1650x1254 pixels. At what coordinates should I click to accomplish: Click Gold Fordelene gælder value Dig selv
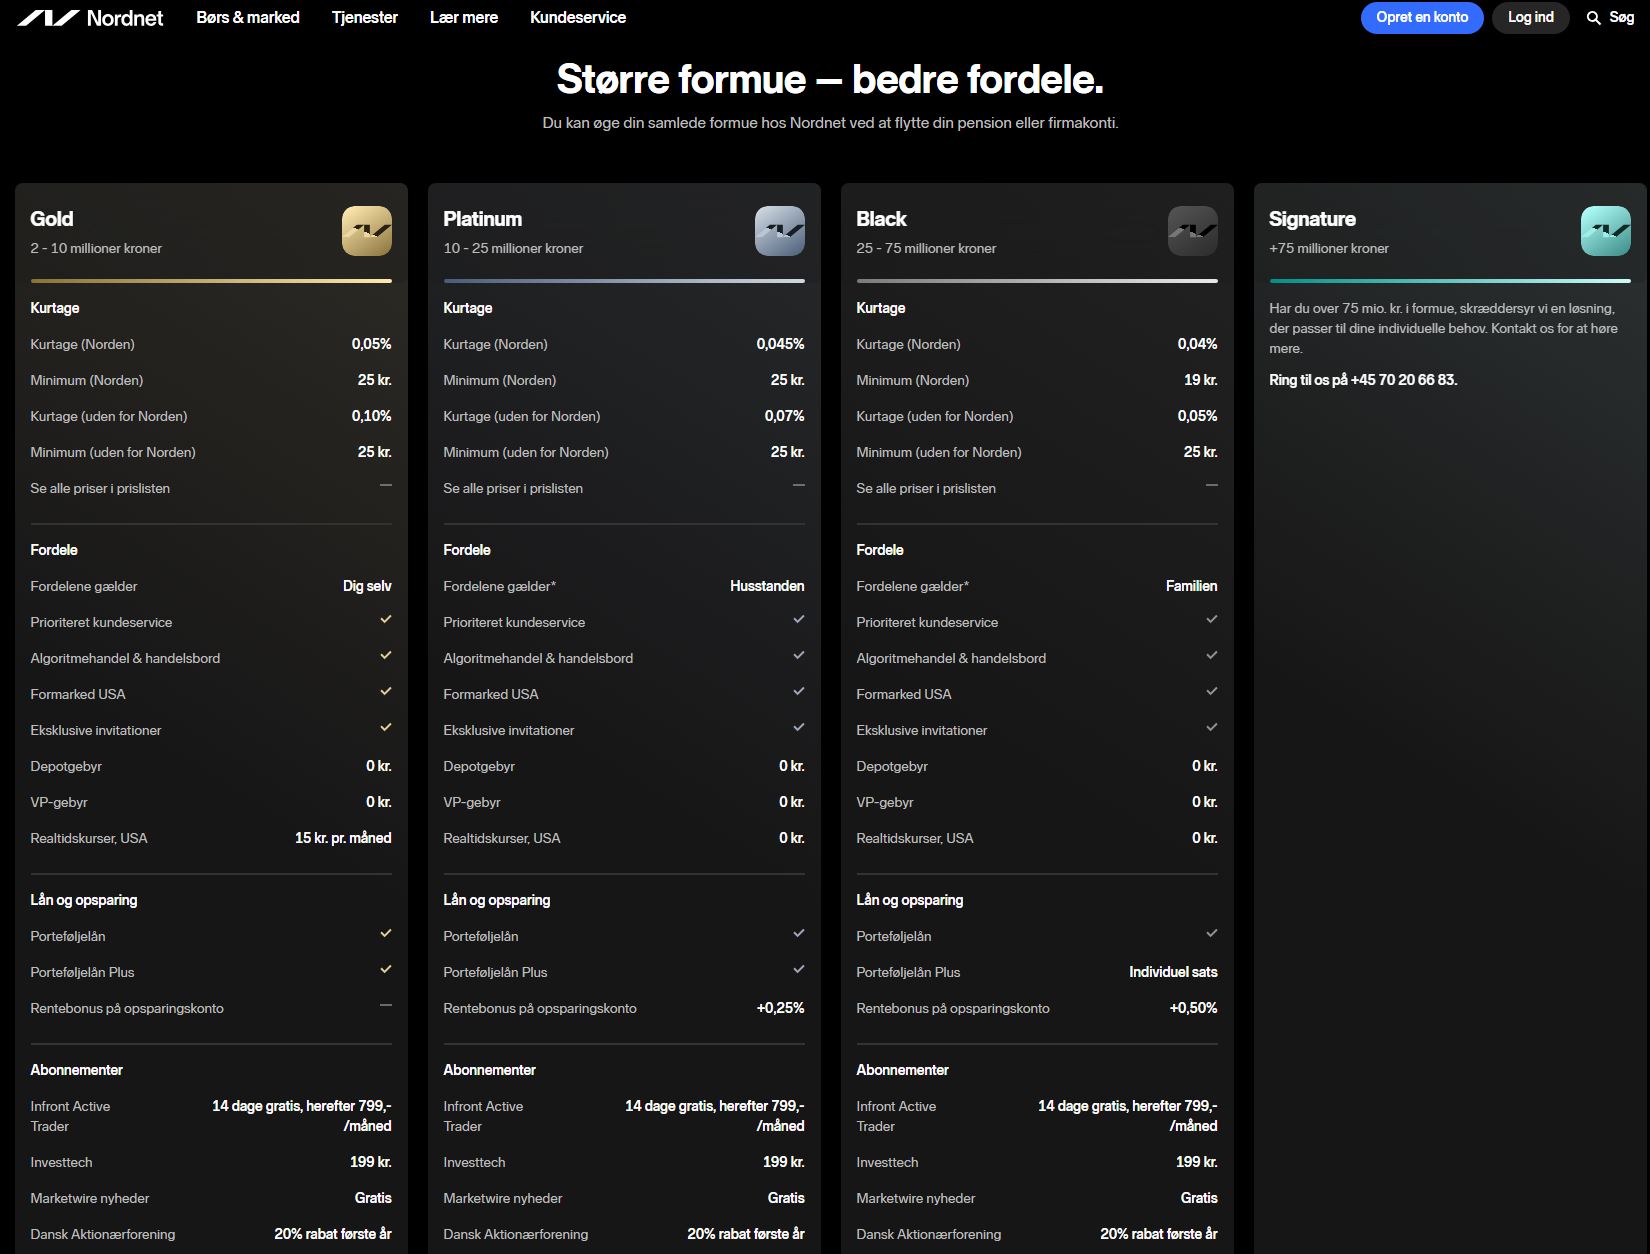pos(367,586)
